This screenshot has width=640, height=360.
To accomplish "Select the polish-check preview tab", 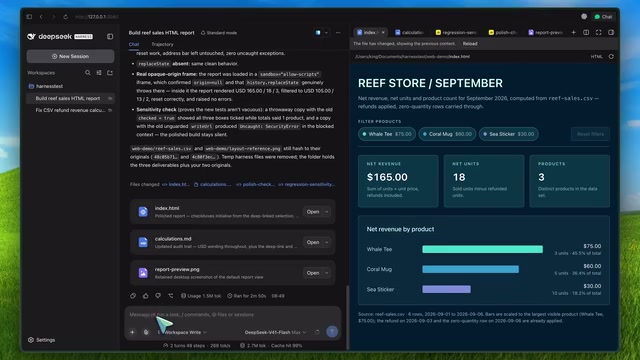I will (x=503, y=32).
